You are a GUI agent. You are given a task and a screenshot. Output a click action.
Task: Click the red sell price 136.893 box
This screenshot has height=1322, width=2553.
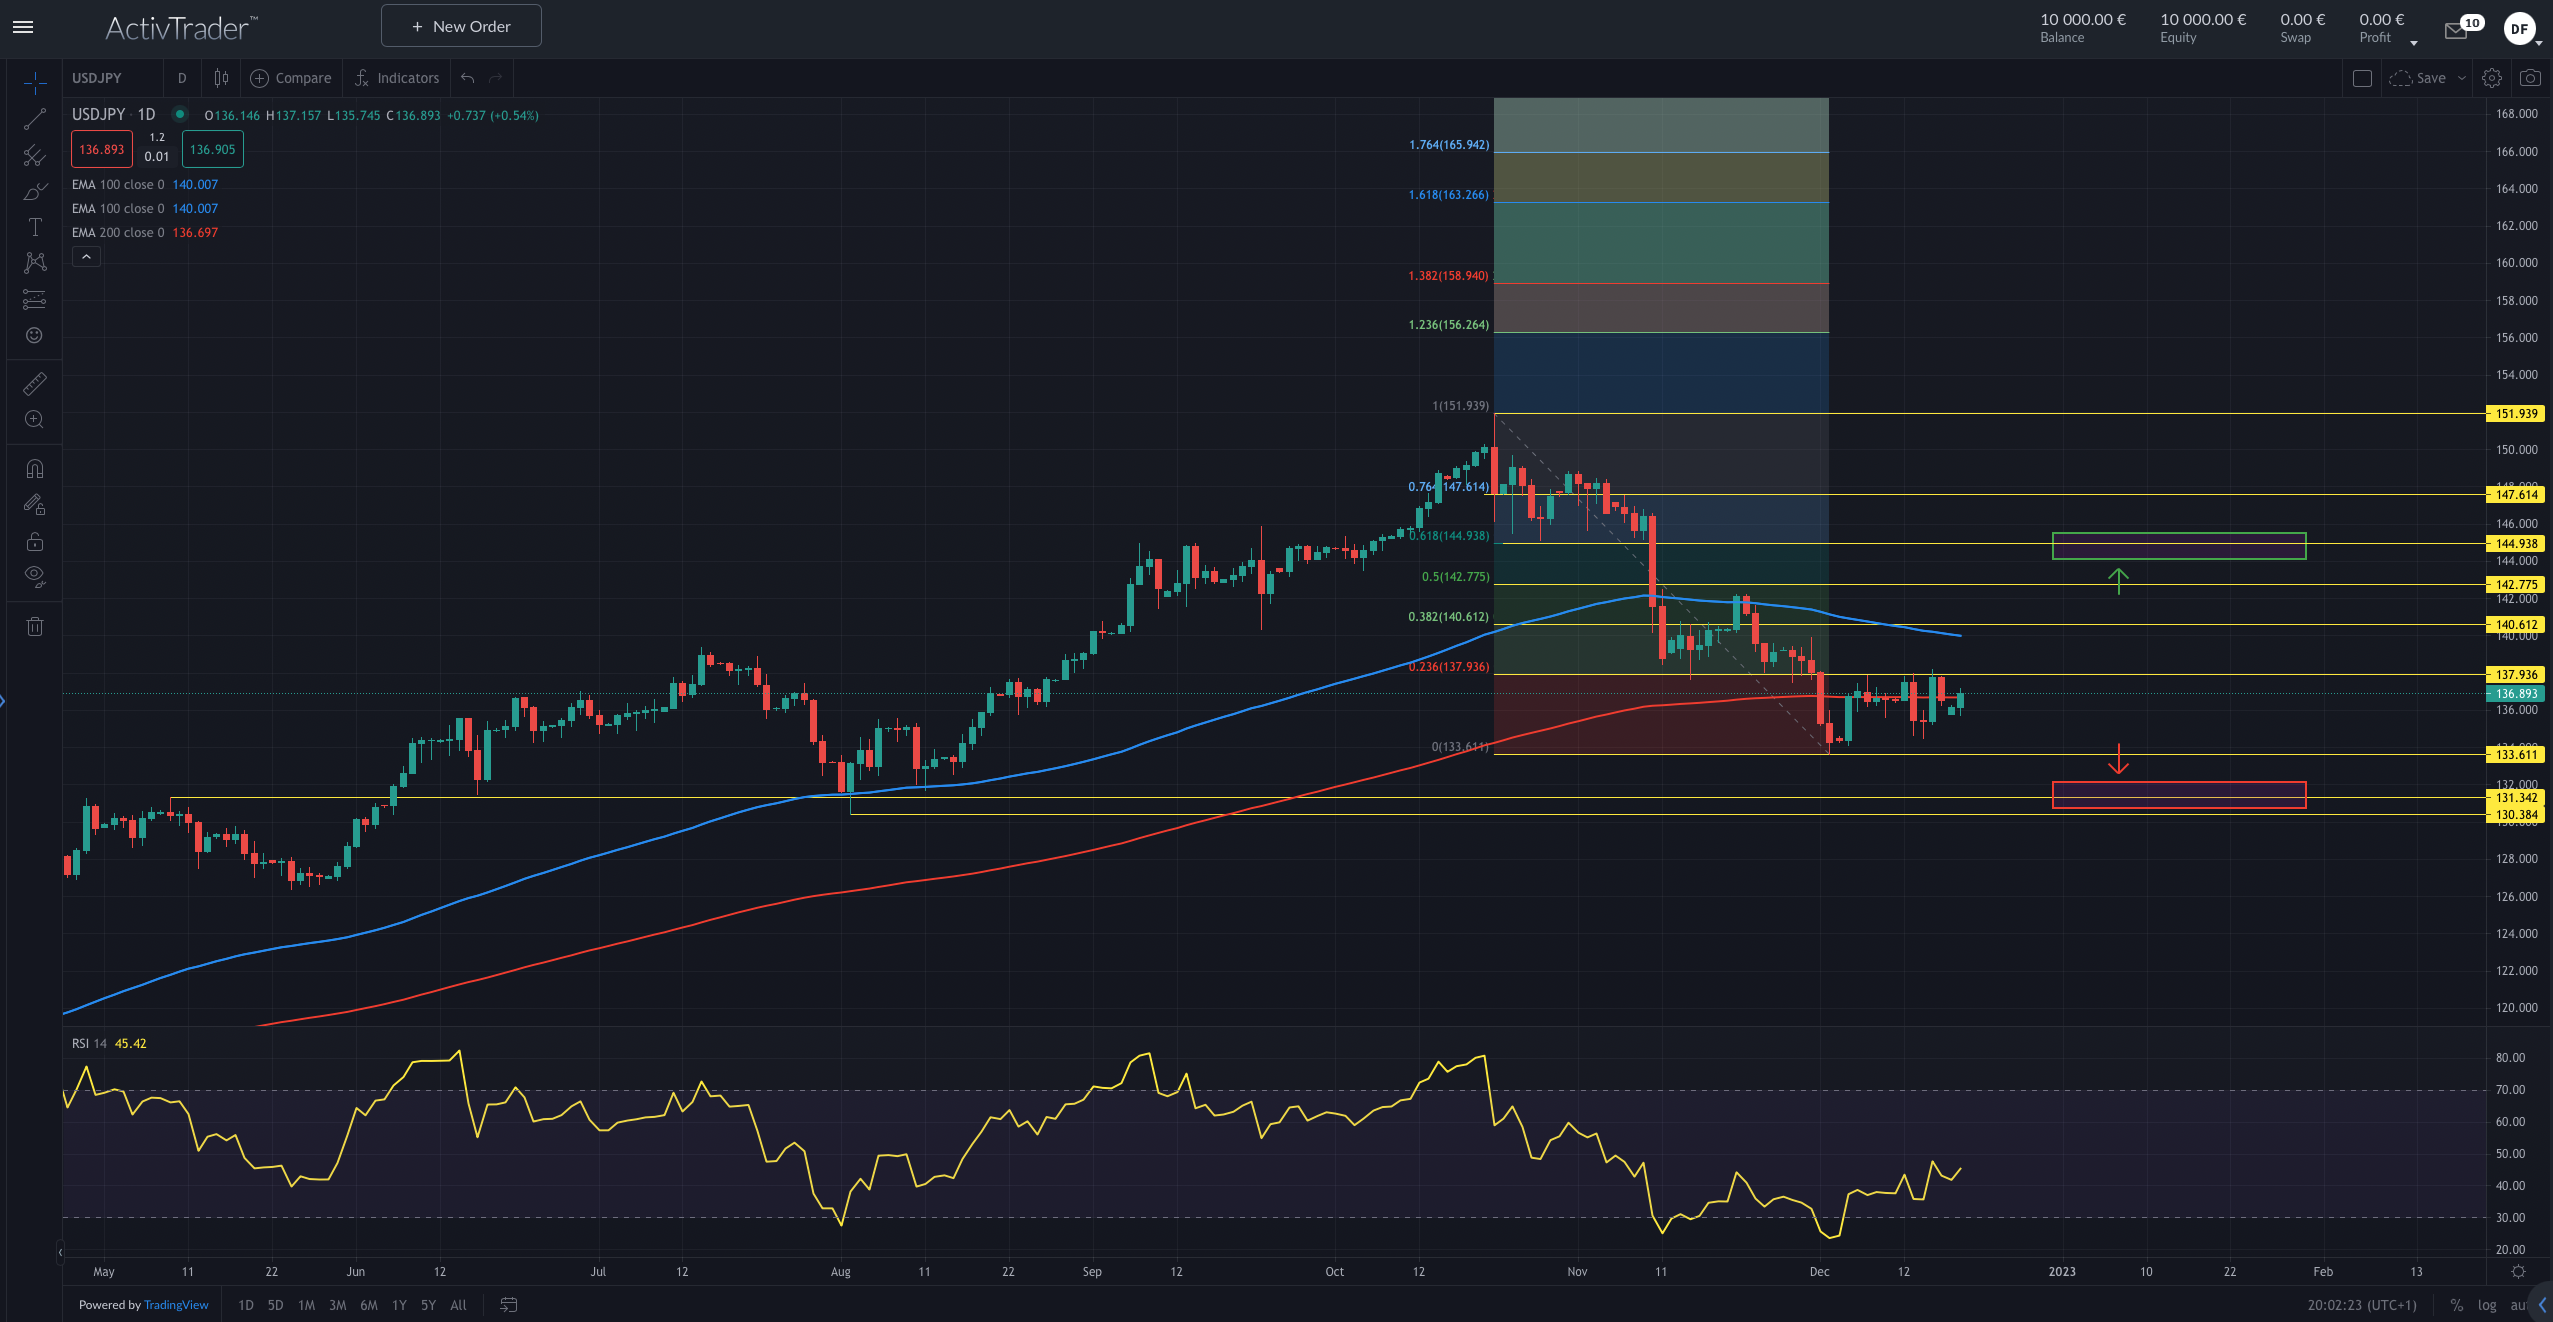(x=101, y=148)
